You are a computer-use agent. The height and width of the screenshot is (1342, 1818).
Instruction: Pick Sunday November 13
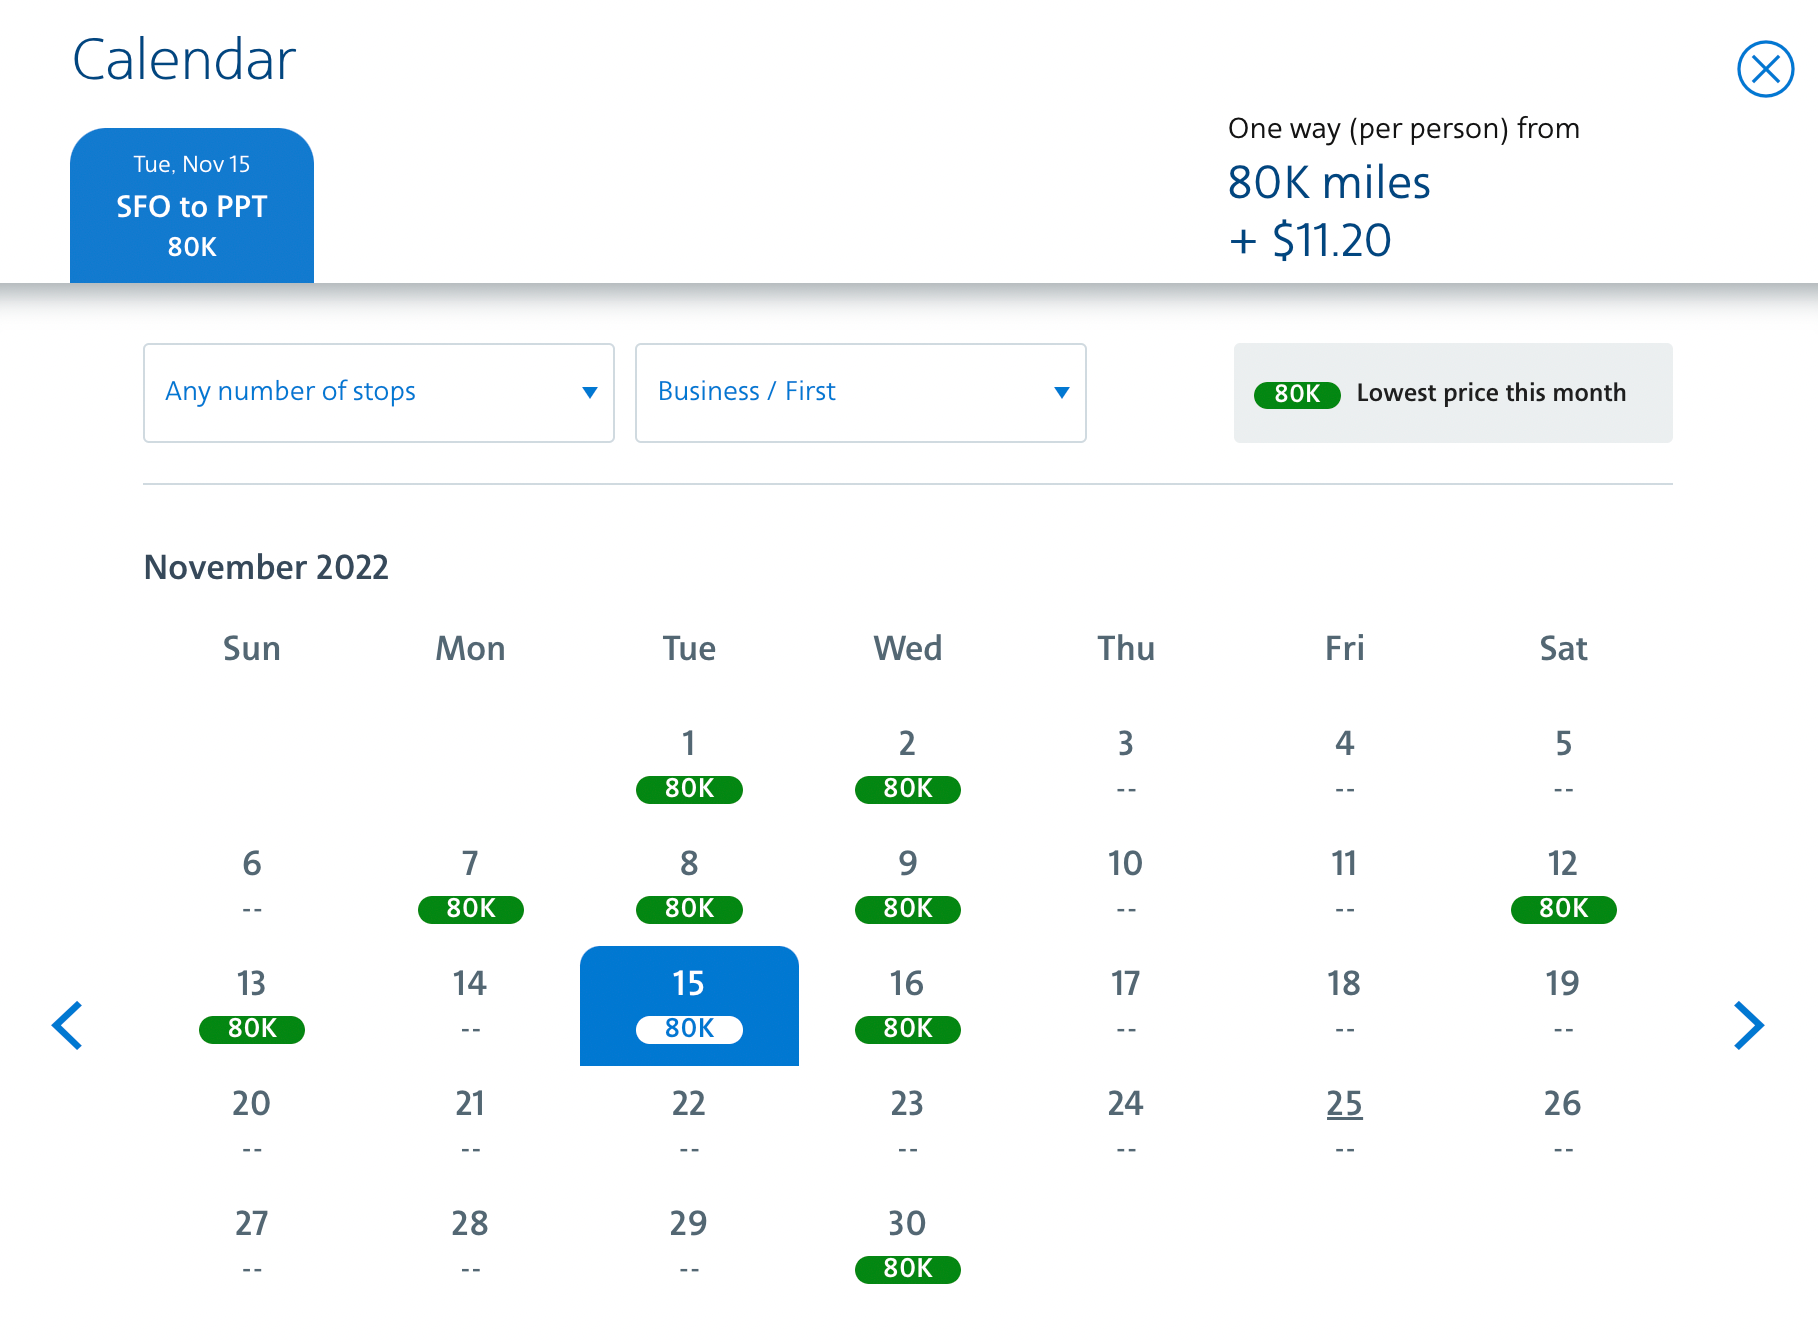tap(252, 1005)
